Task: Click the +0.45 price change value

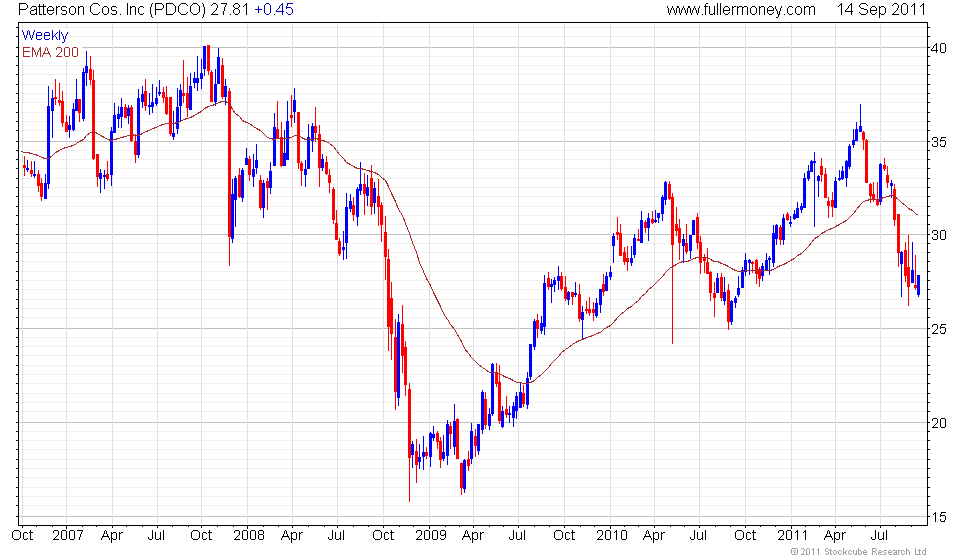Action: pyautogui.click(x=274, y=10)
